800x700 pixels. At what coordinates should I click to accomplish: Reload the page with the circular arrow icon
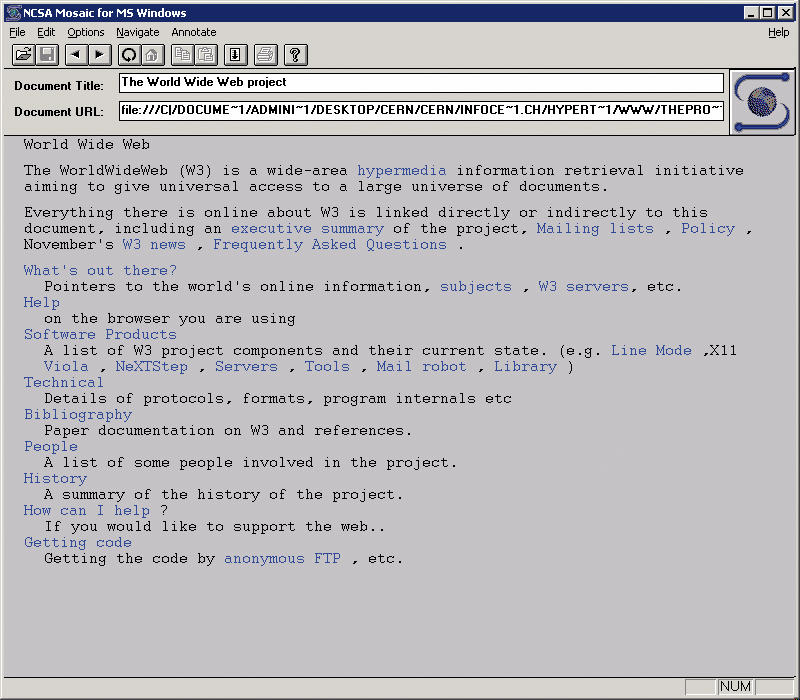tap(129, 55)
